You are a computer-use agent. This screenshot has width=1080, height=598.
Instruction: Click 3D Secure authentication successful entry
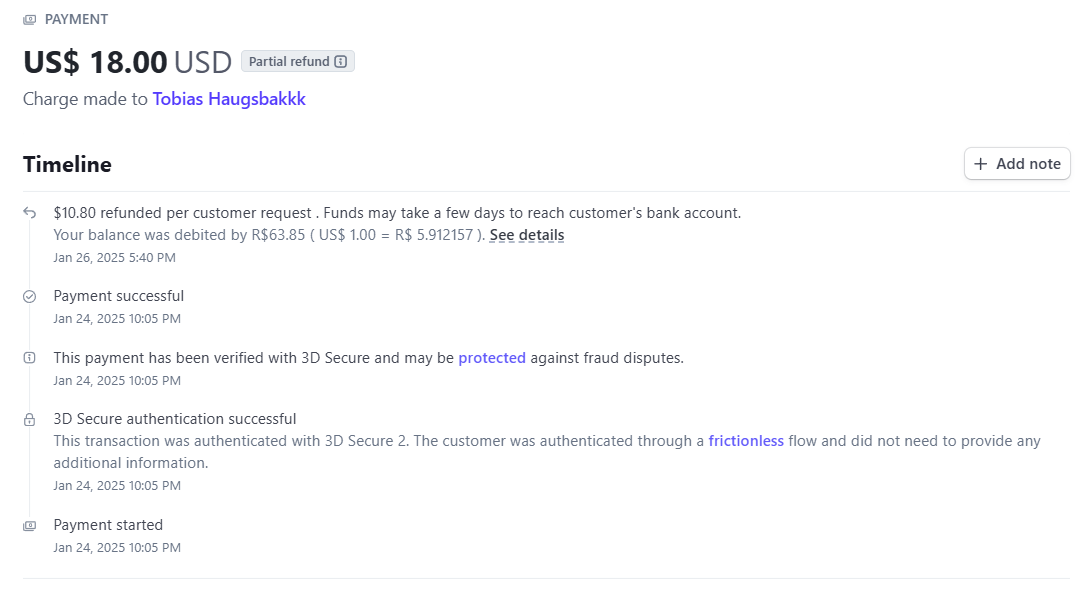175,419
